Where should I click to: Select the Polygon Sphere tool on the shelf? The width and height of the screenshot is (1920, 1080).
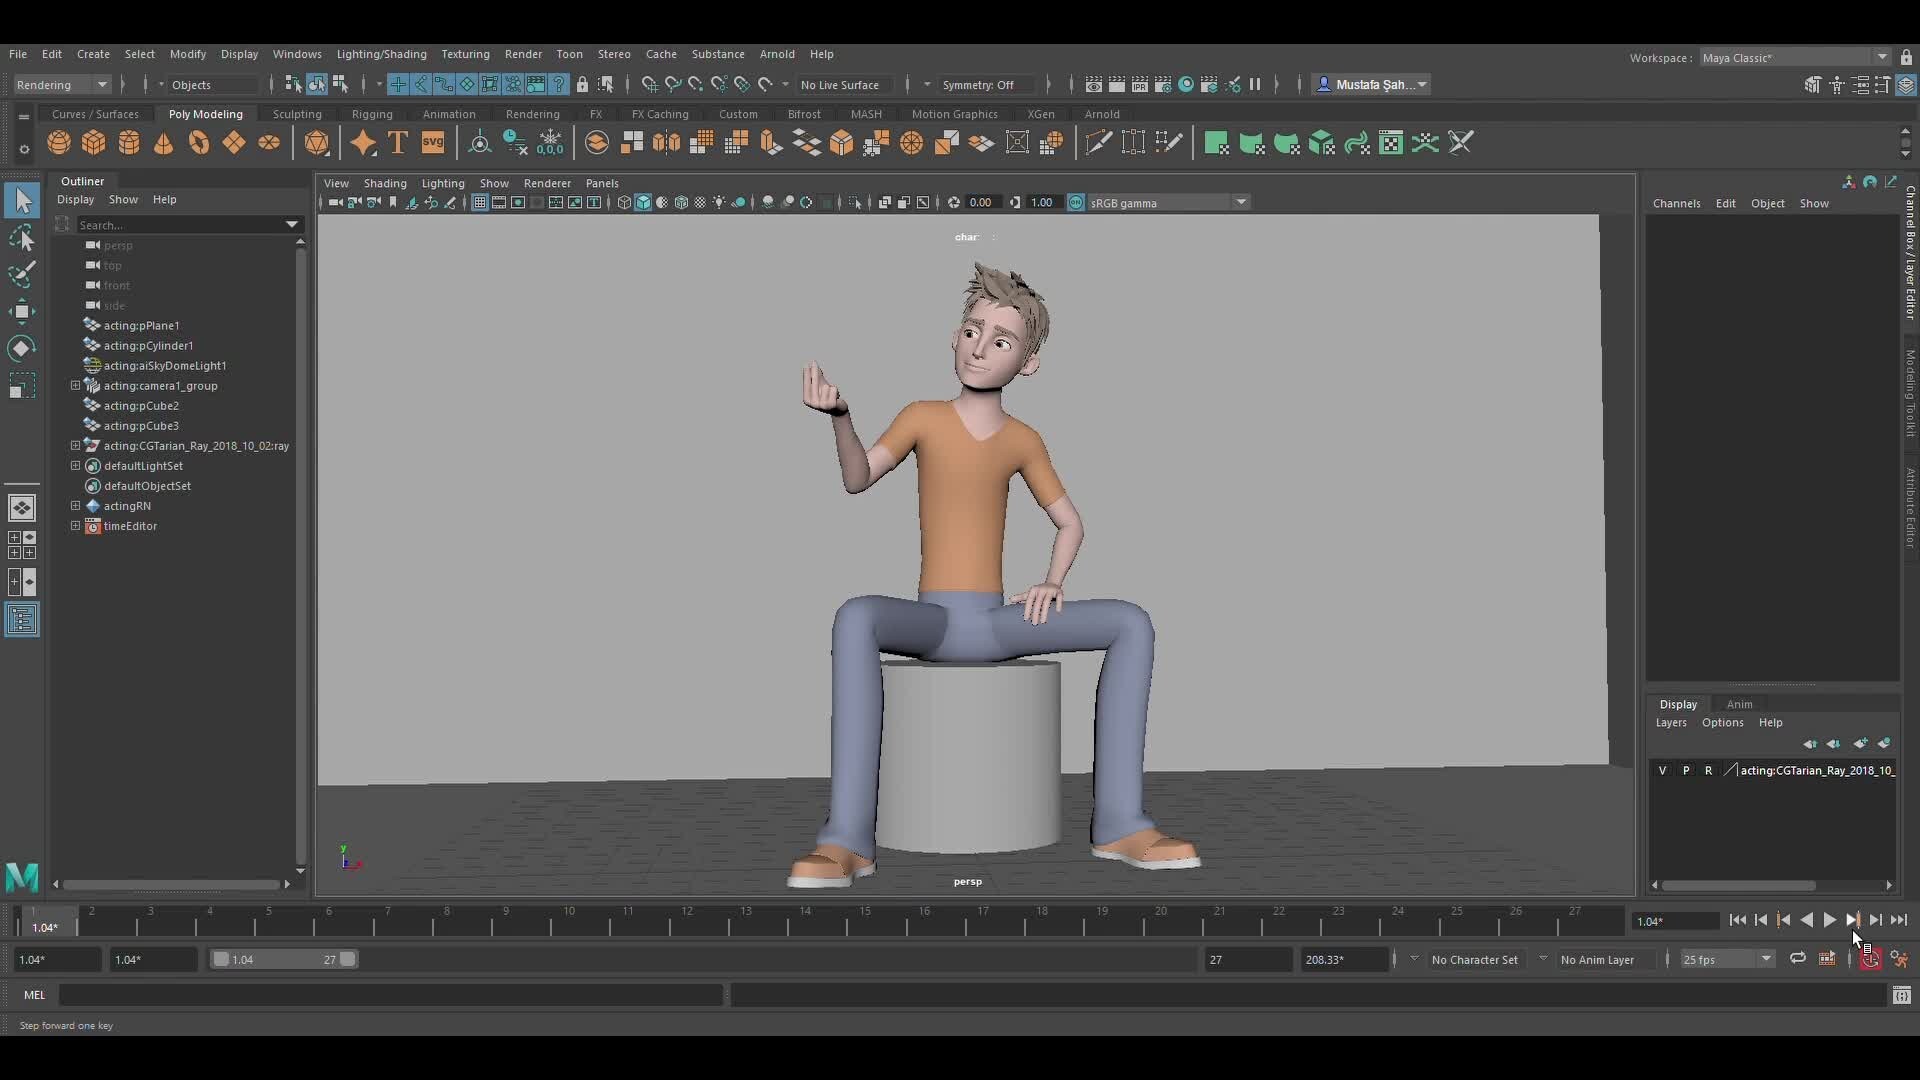(x=59, y=143)
